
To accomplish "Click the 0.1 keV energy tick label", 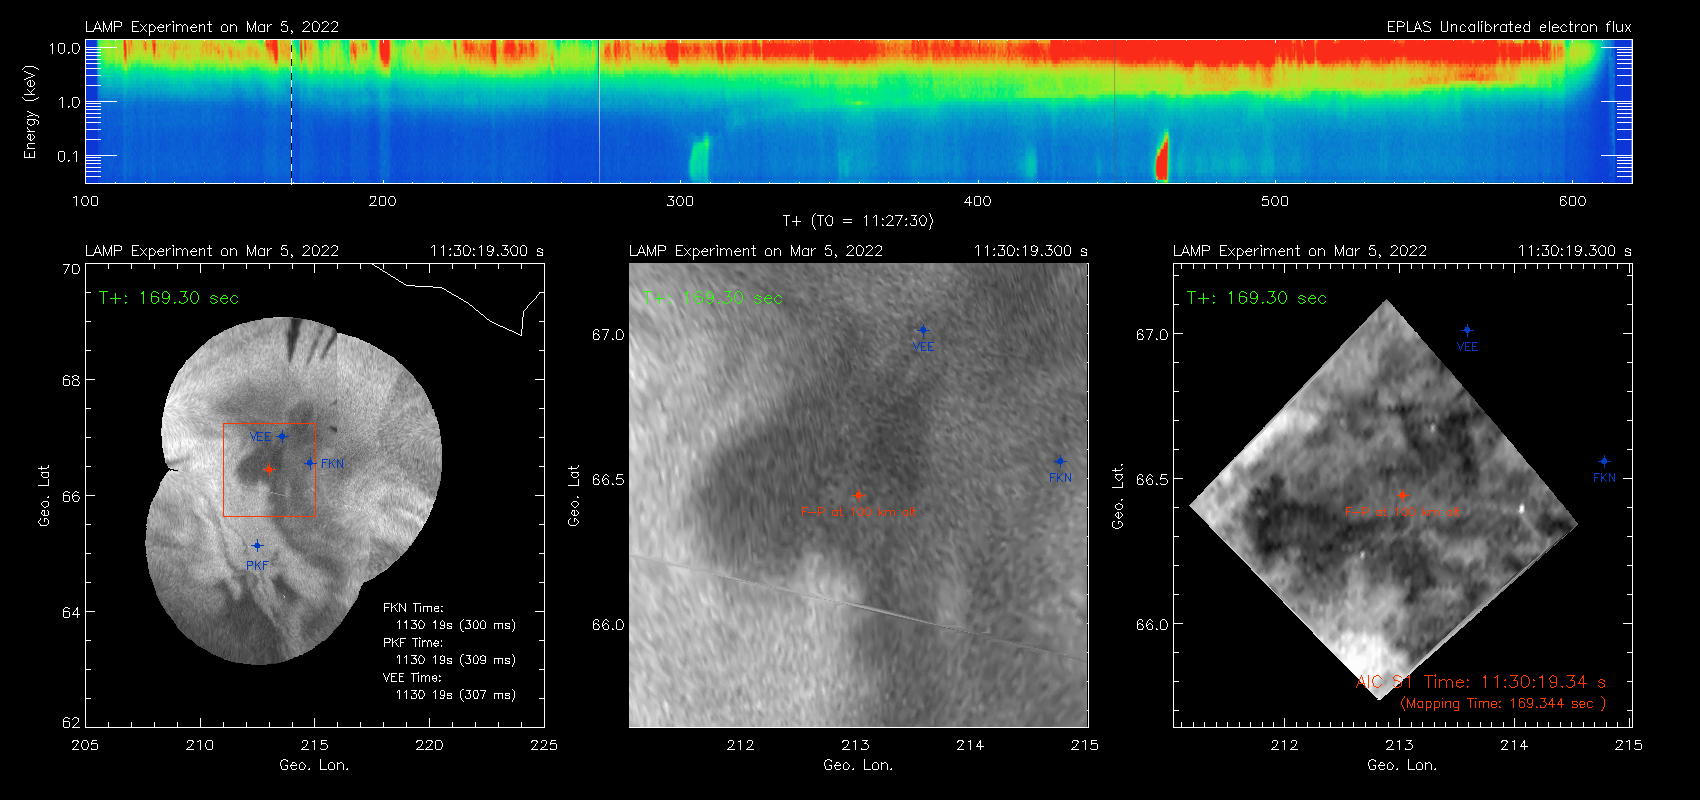I will tap(69, 156).
